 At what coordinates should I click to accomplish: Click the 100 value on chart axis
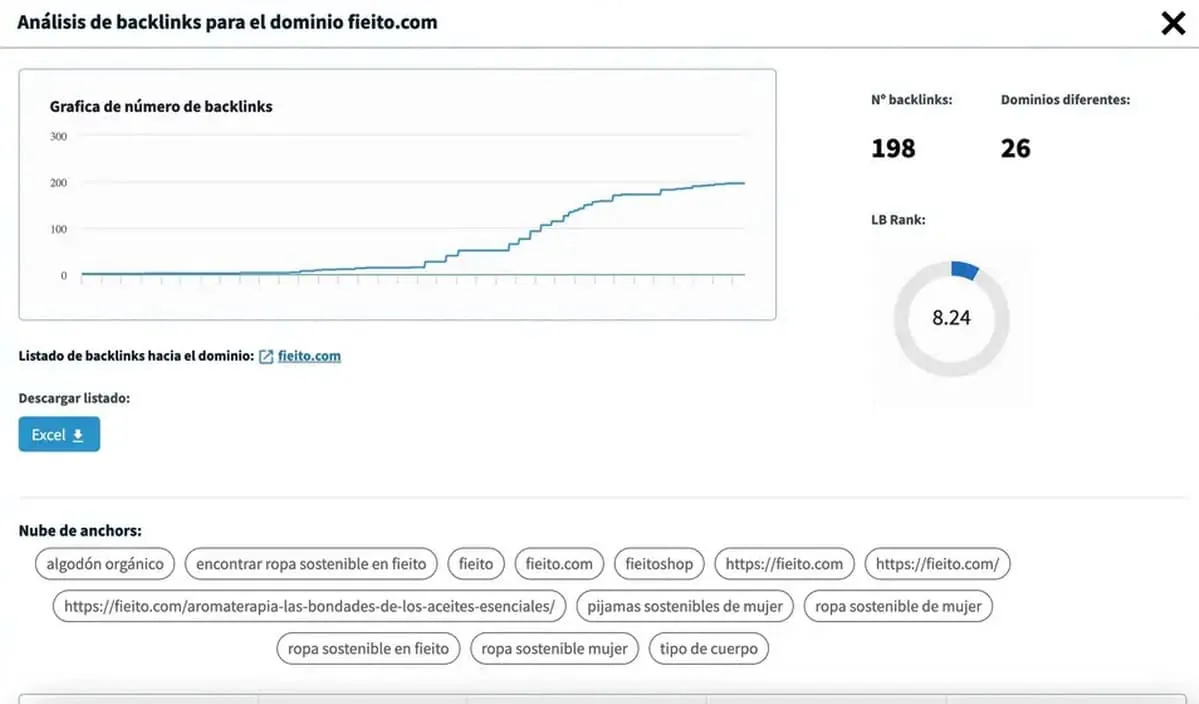click(59, 229)
